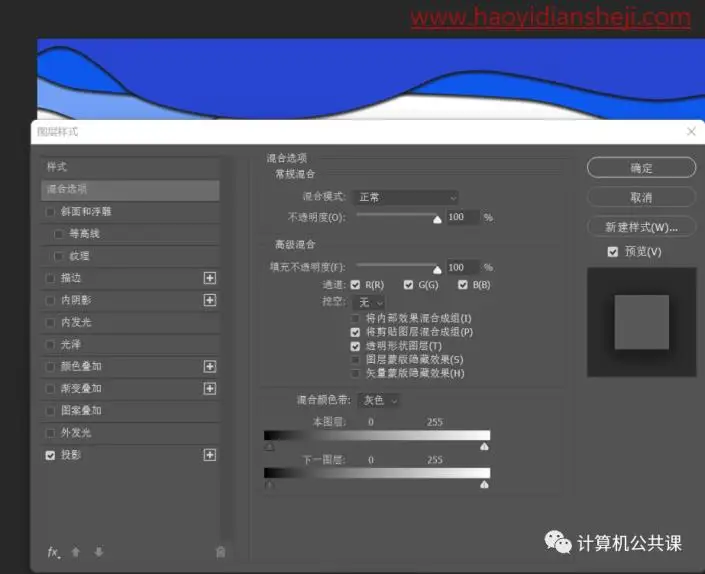The width and height of the screenshot is (705, 574).
Task: Click the 取消 button
Action: click(x=642, y=197)
